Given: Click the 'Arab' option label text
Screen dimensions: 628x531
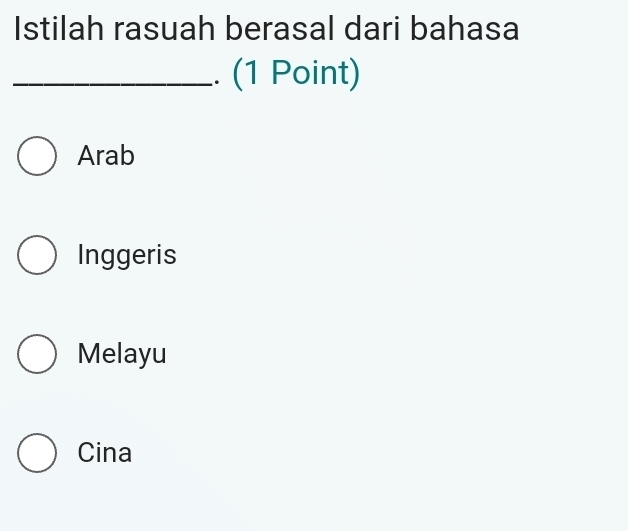Looking at the screenshot, I should [106, 157].
